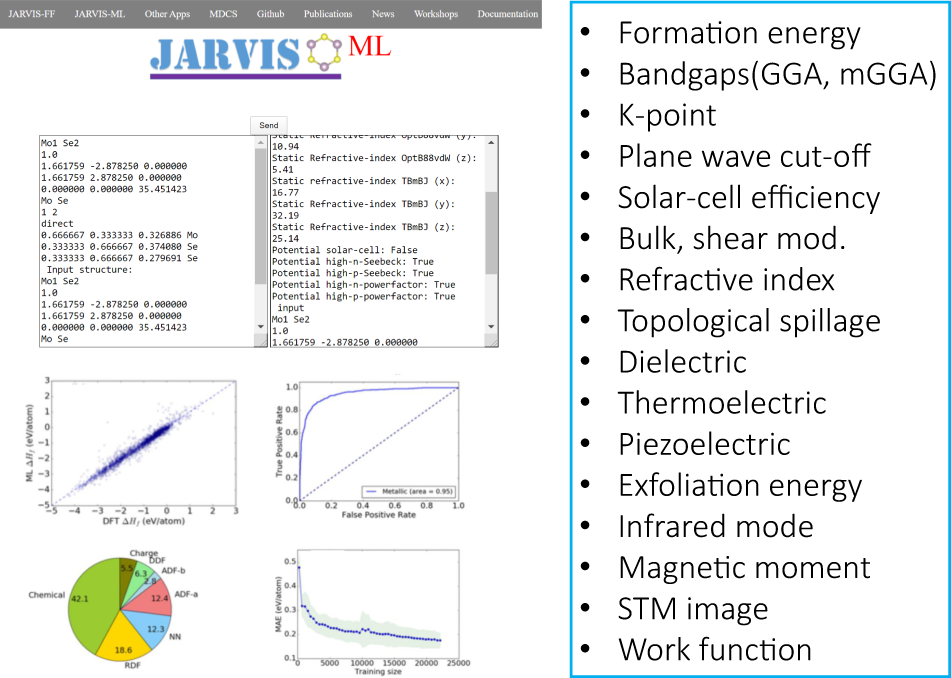Click 'Exfoliation energy' list item
The image size is (951, 678).
[739, 485]
